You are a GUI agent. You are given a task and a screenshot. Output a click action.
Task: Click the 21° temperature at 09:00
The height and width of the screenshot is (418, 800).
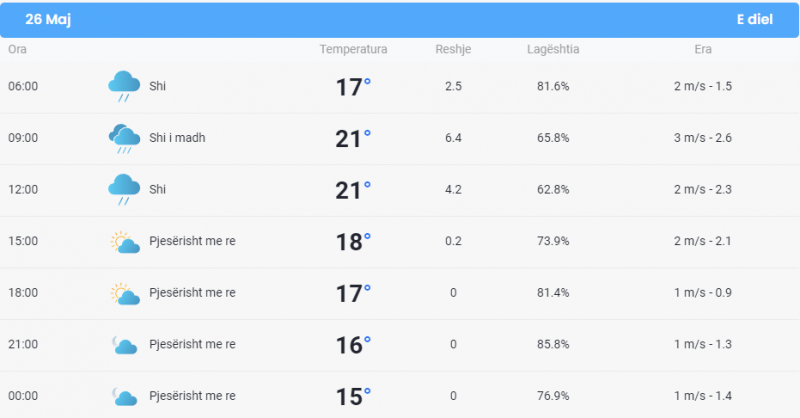click(x=353, y=139)
